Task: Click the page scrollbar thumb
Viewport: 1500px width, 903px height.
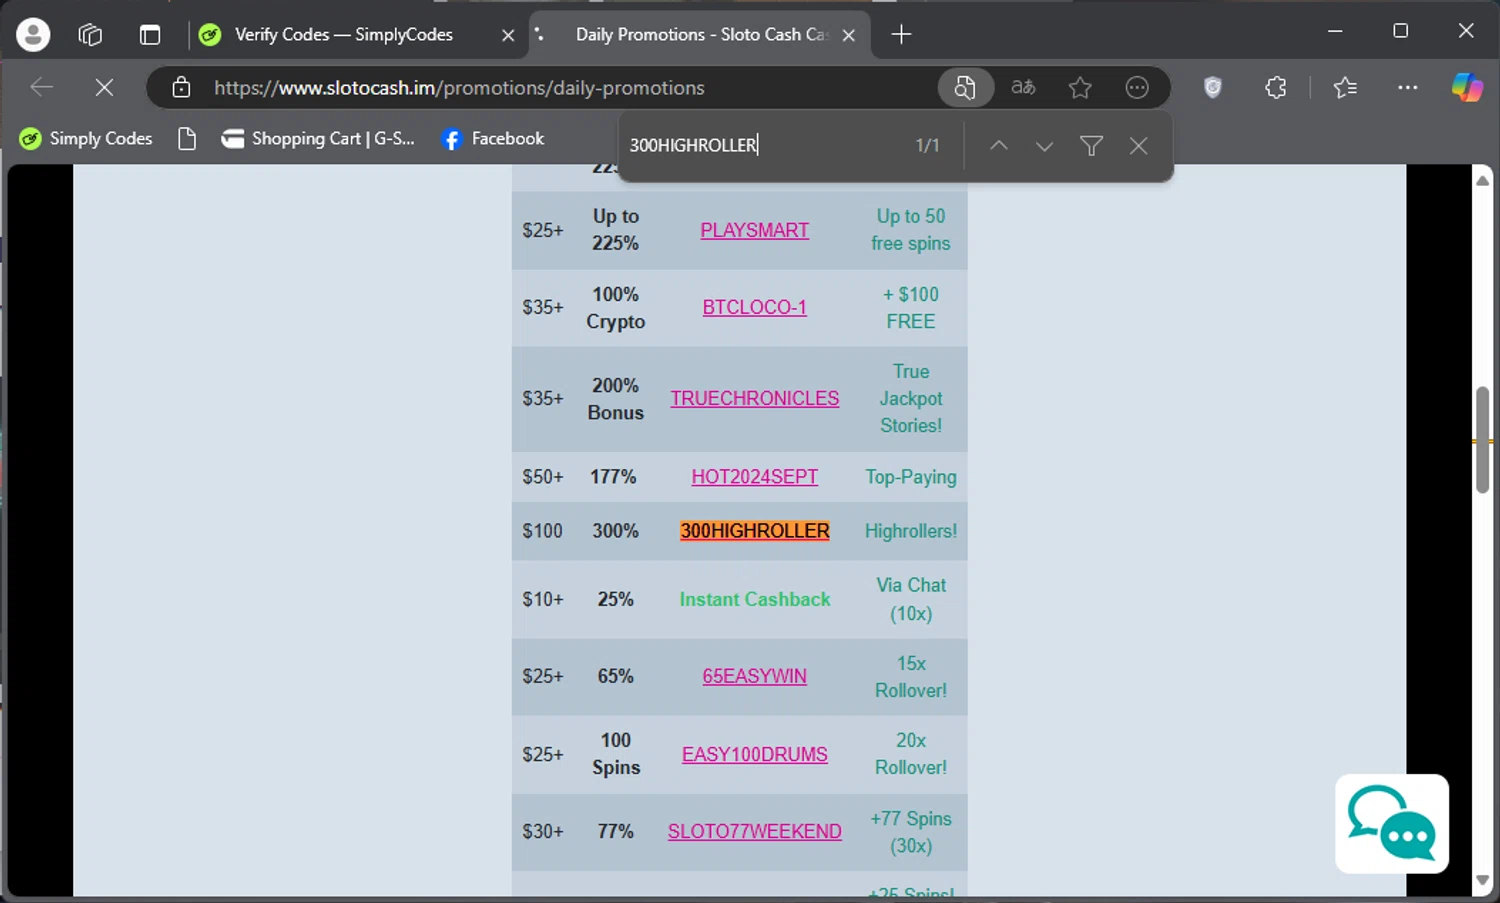Action: 1483,440
